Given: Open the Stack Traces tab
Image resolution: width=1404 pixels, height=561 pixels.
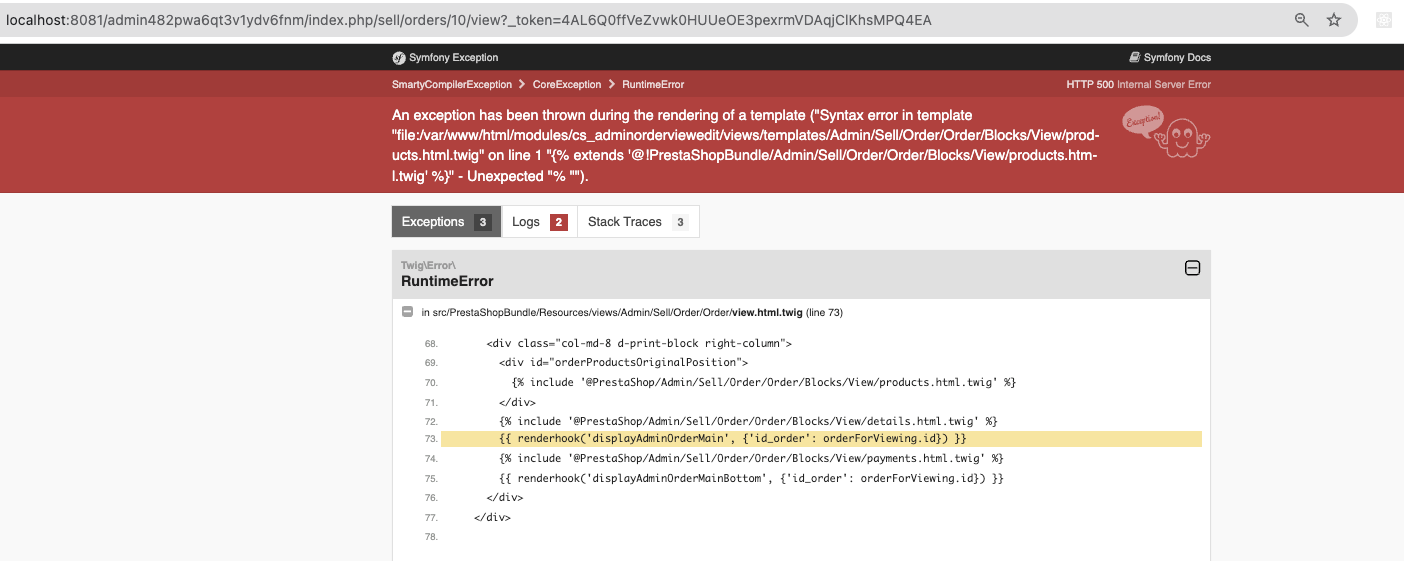Looking at the screenshot, I should coord(638,222).
